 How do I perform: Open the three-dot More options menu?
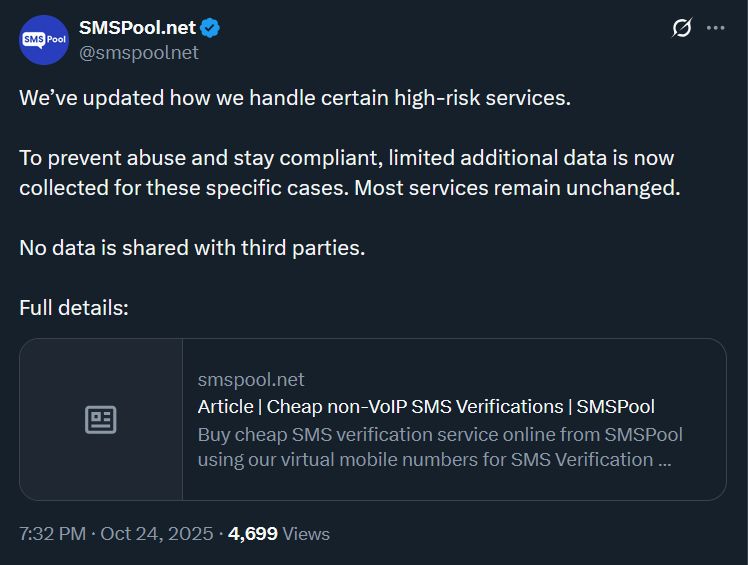(x=715, y=28)
